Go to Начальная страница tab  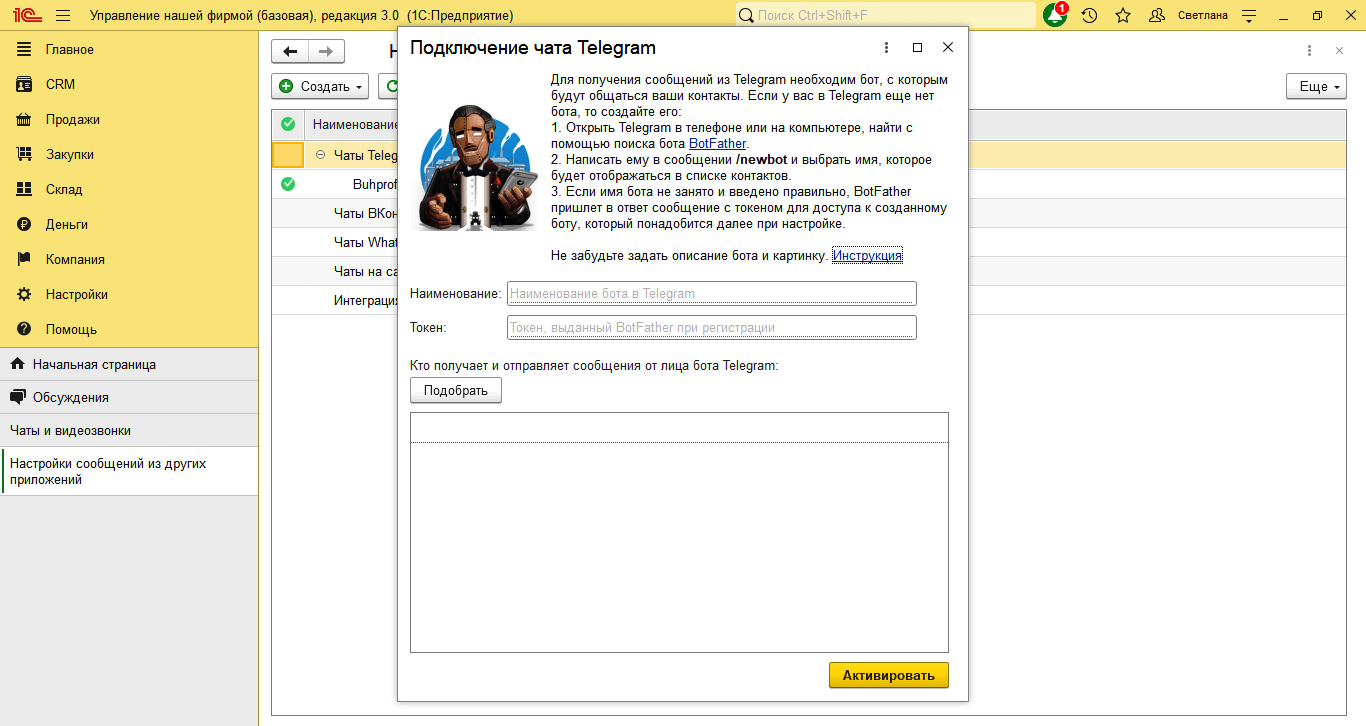pos(129,365)
